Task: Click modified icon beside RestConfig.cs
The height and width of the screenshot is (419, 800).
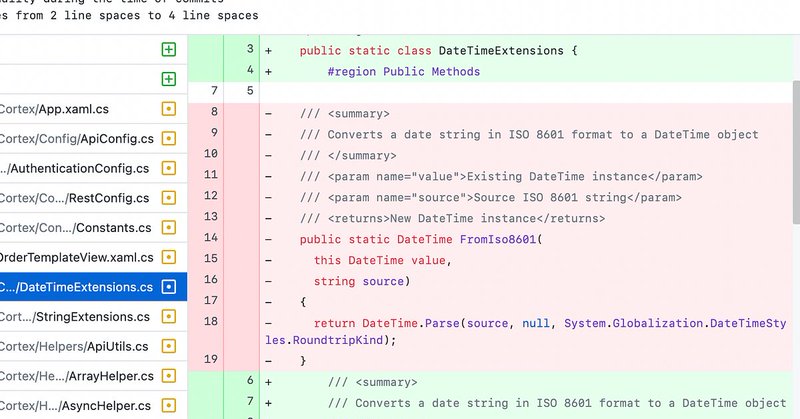Action: [169, 198]
